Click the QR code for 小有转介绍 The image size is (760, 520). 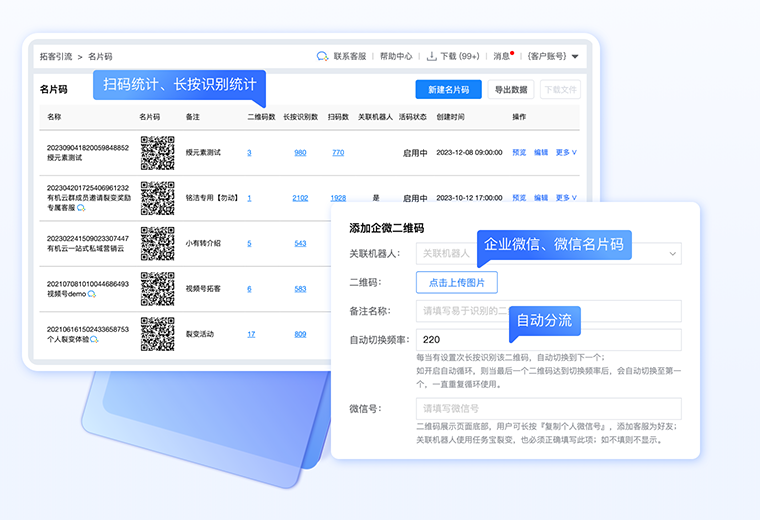pos(158,243)
